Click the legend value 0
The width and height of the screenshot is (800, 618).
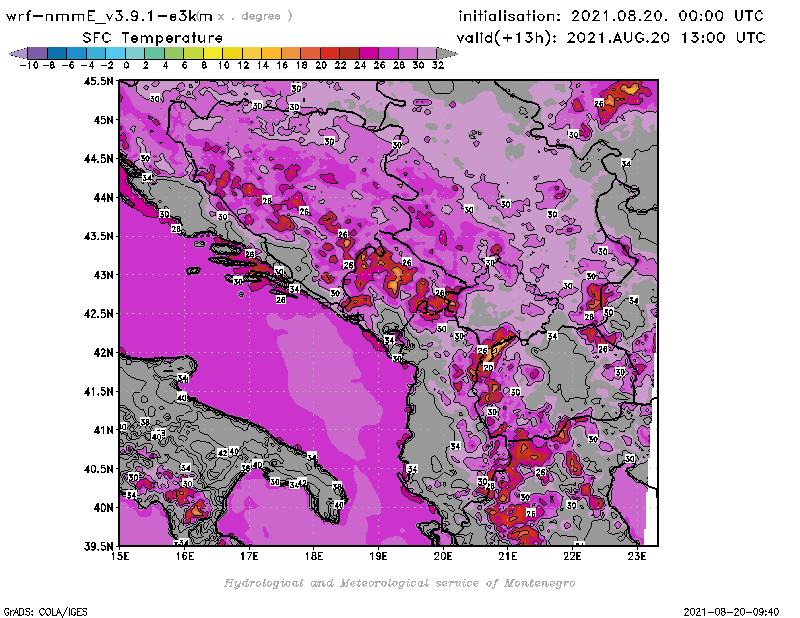tap(126, 66)
